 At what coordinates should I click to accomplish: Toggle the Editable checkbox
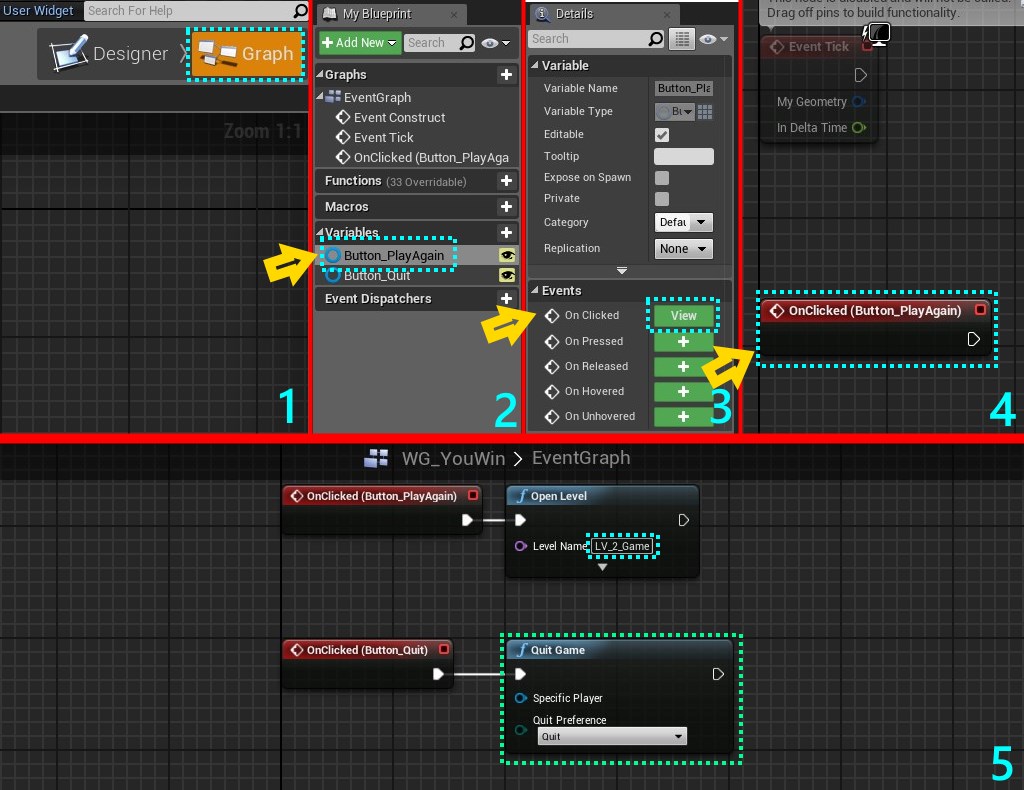(662, 134)
